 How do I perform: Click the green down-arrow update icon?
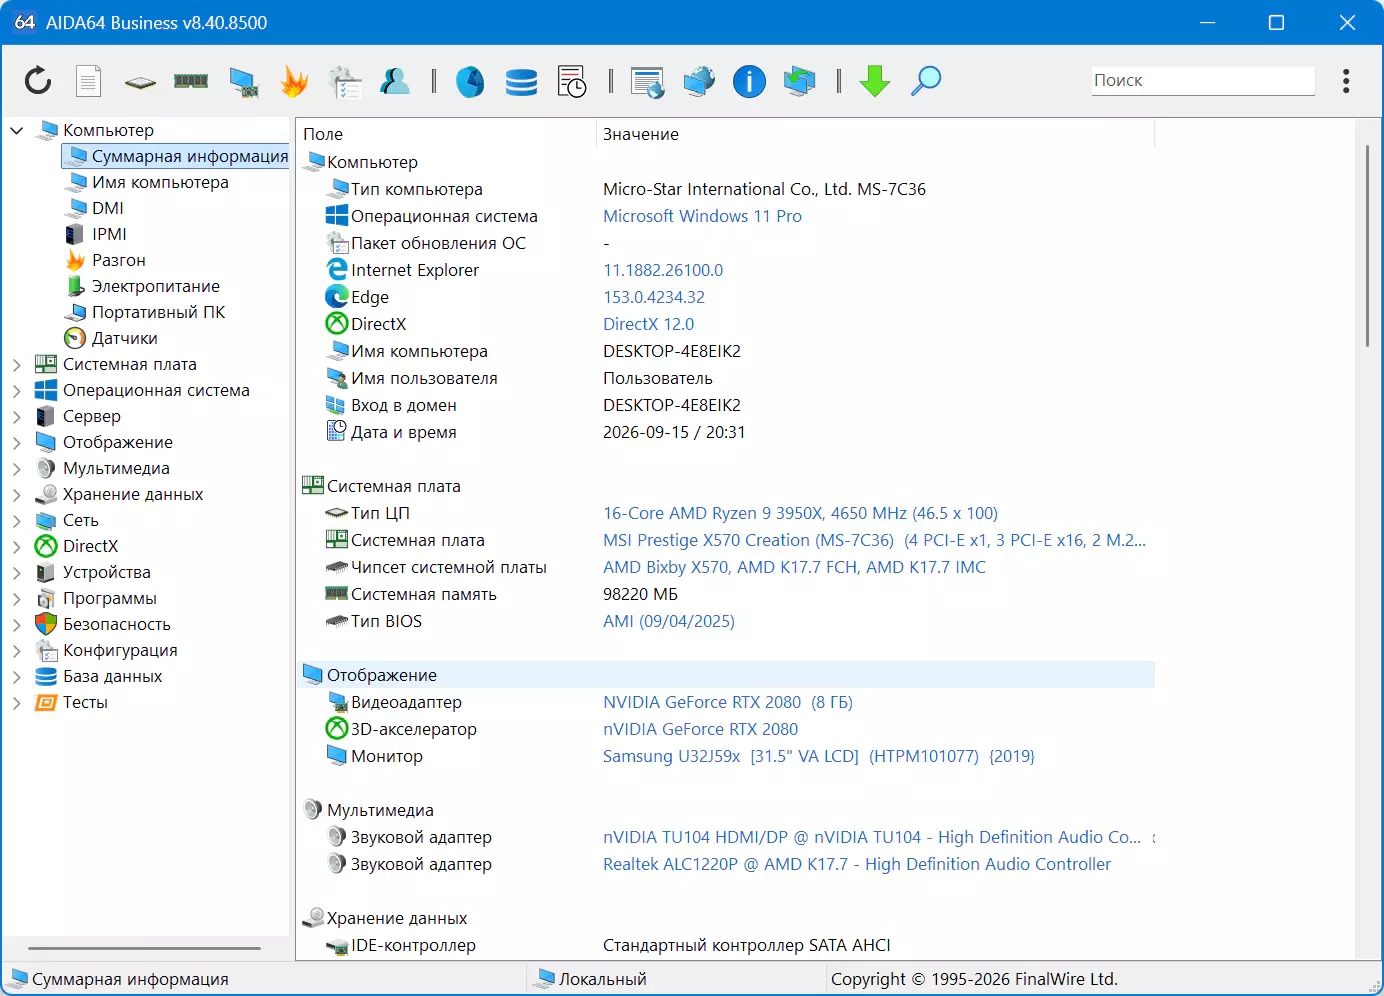tap(875, 81)
